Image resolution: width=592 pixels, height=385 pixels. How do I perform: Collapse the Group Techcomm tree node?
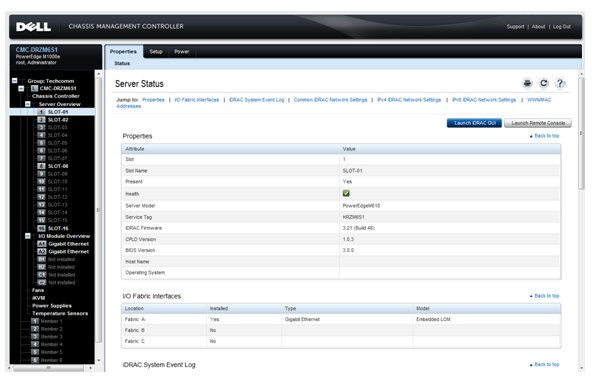(x=14, y=81)
